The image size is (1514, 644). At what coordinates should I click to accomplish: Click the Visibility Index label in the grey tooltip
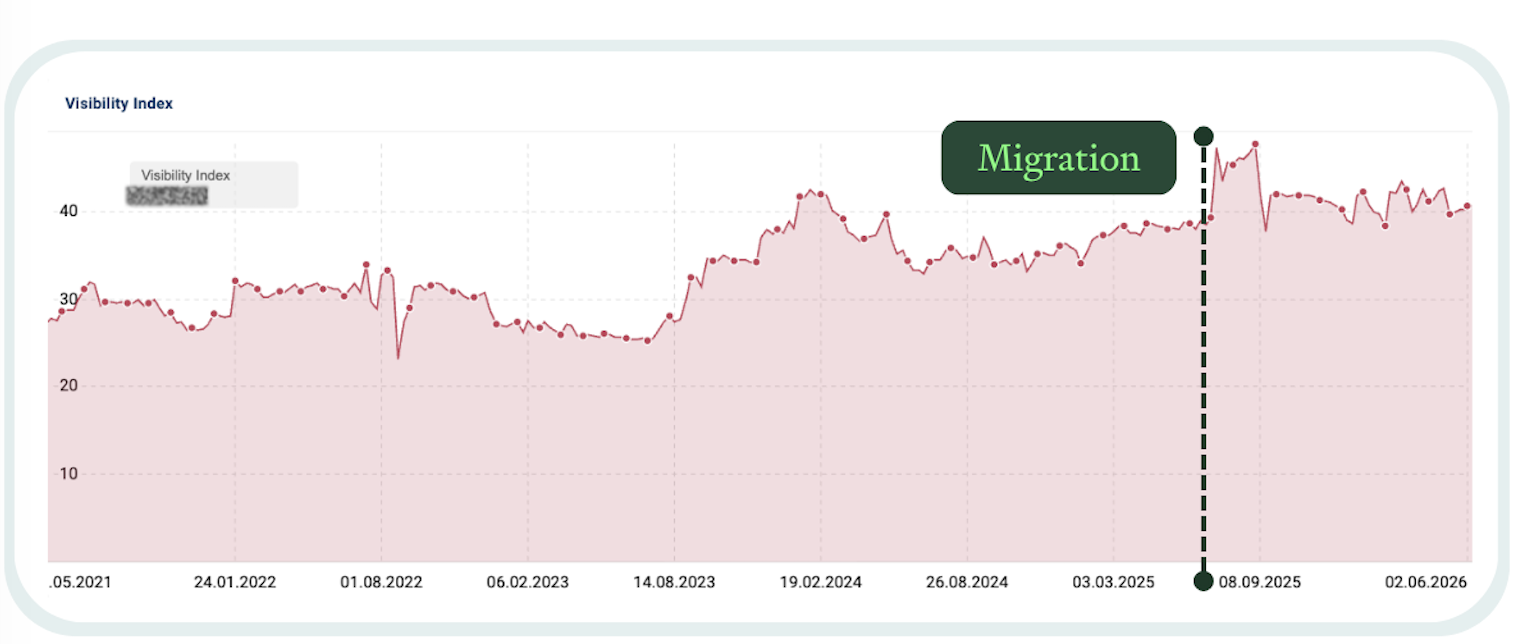pos(186,175)
